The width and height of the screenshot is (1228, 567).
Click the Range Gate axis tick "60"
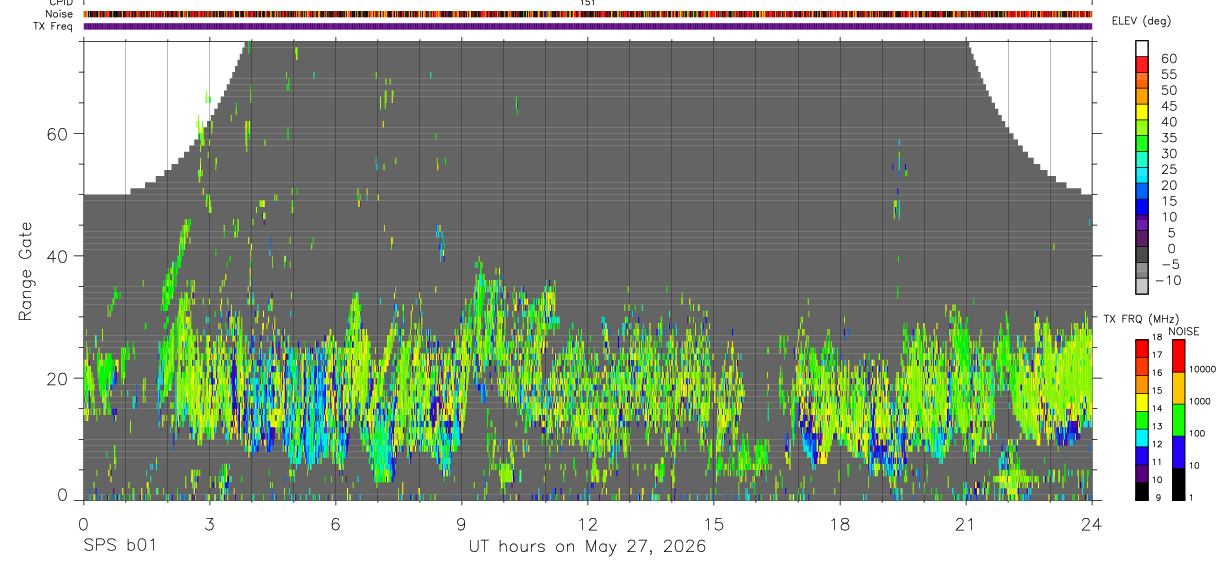58,133
